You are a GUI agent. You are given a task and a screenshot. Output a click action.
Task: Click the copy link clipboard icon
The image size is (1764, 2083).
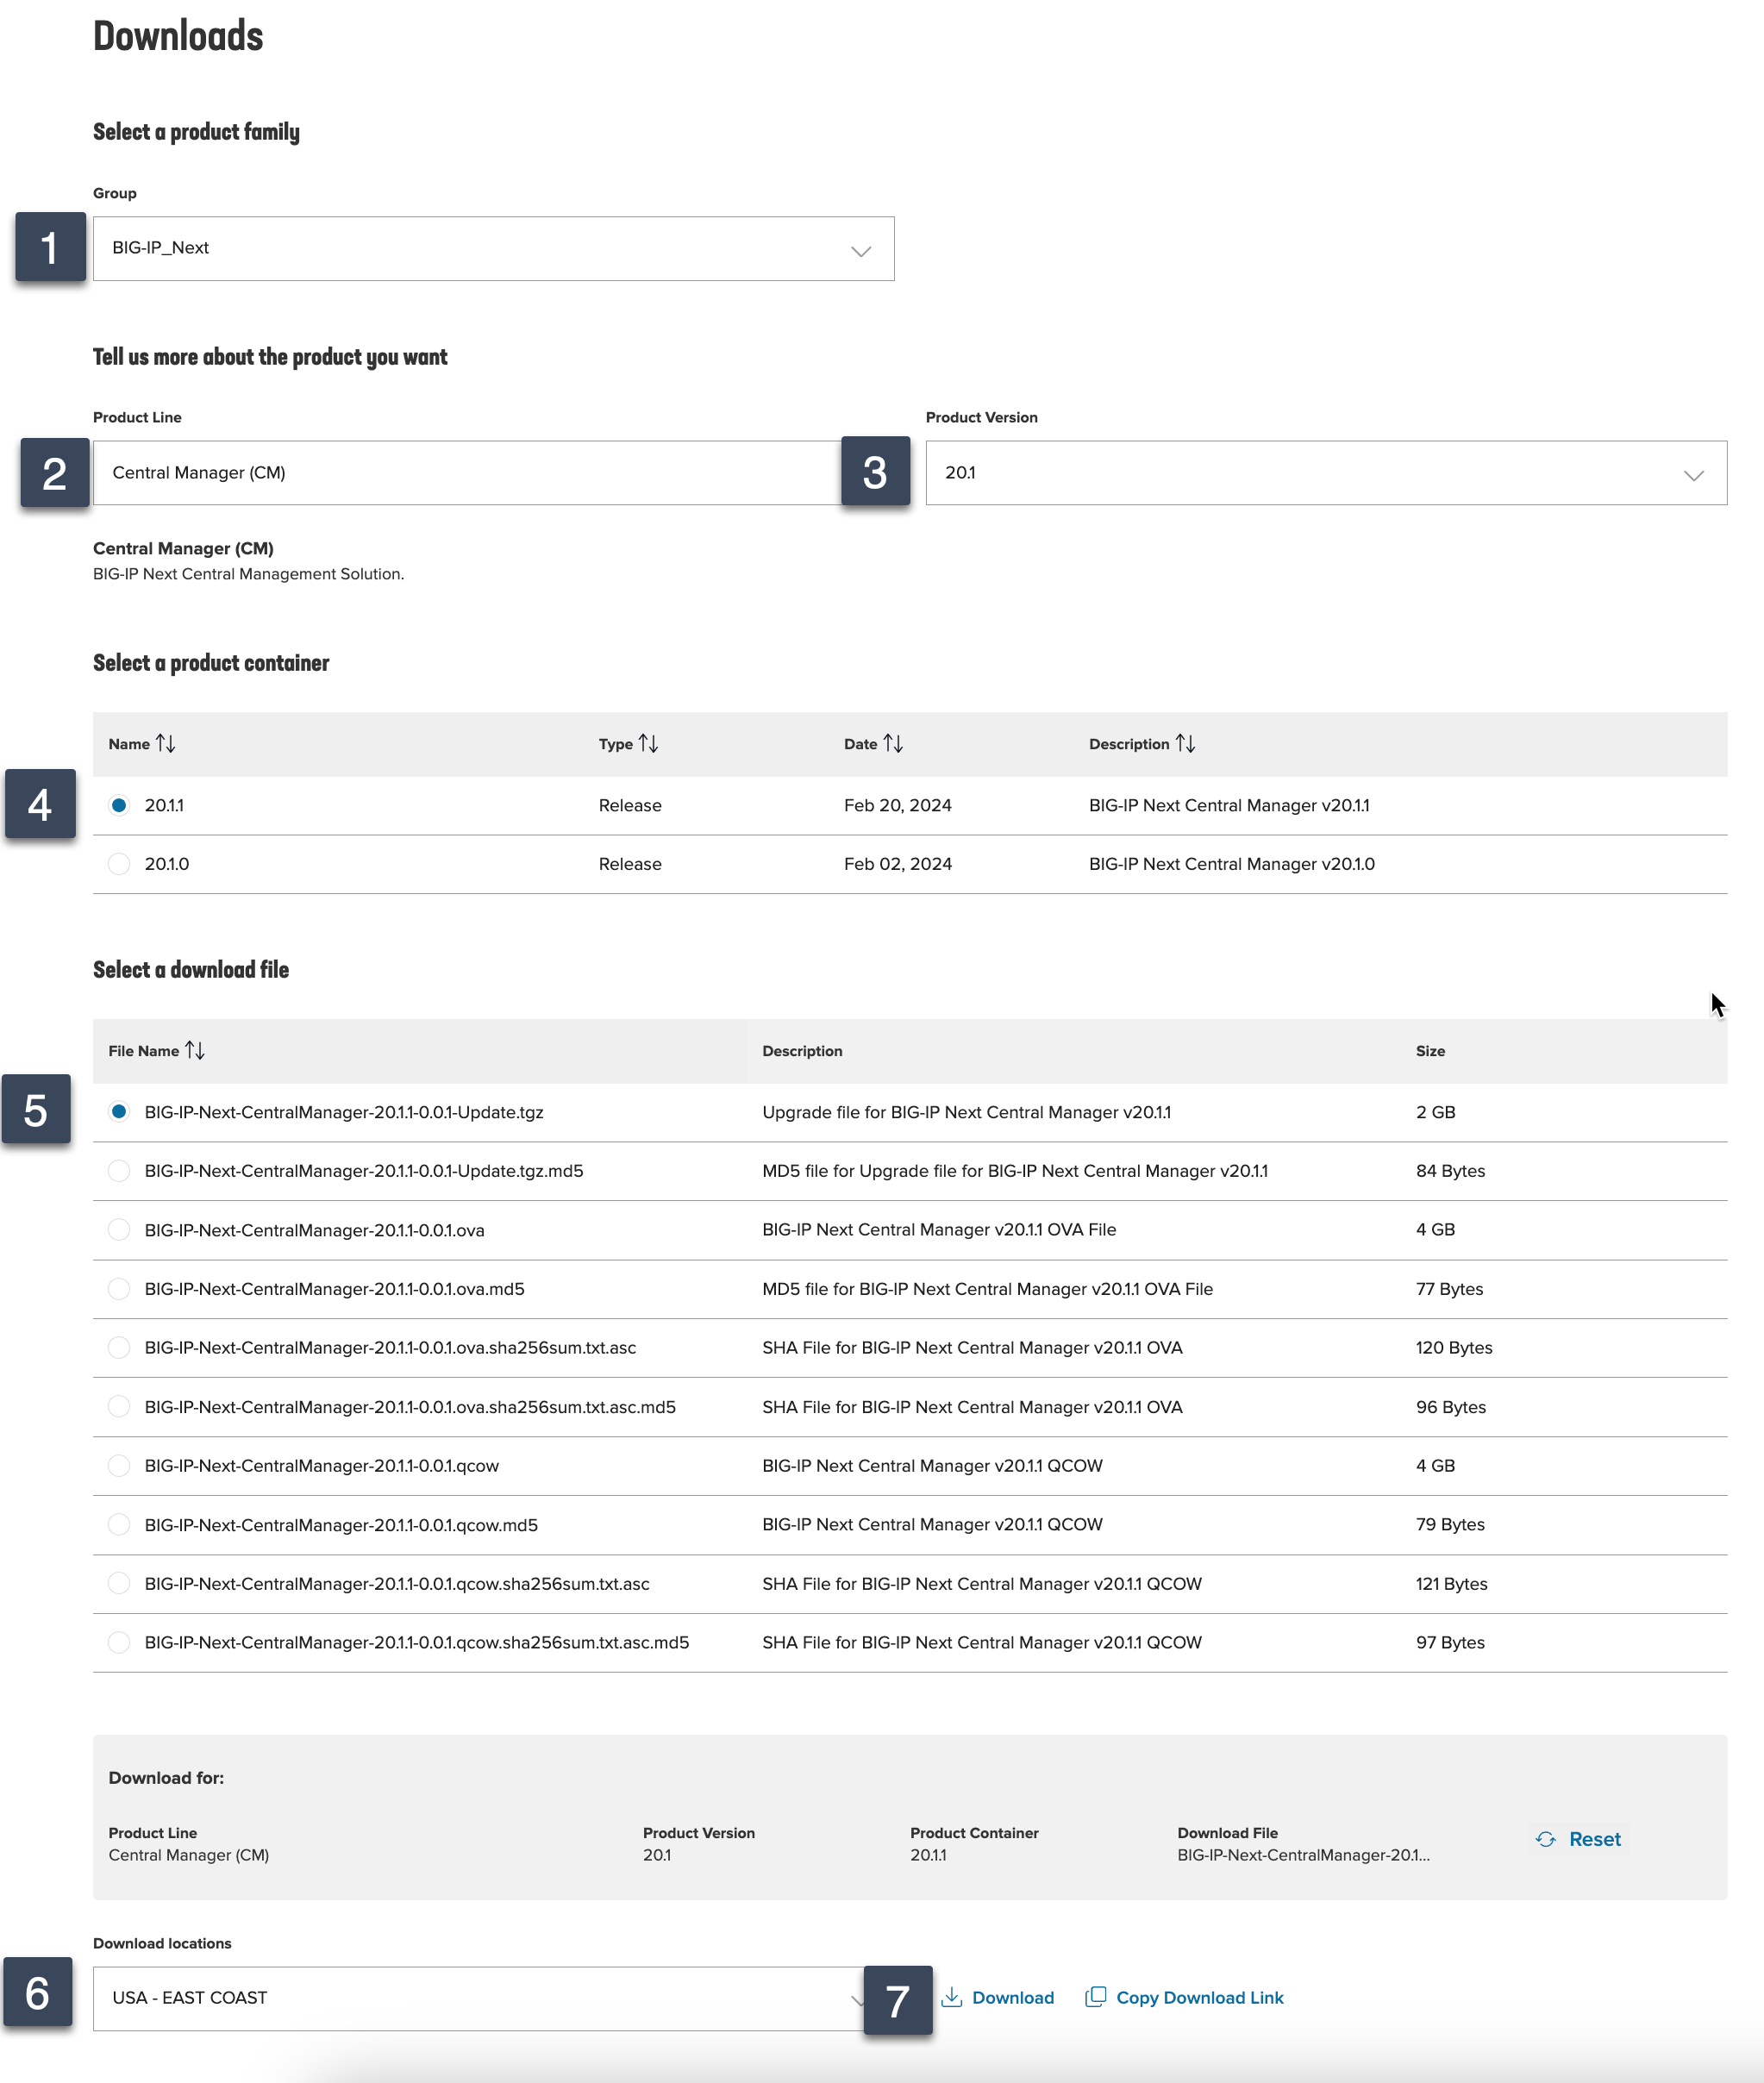click(1096, 1997)
